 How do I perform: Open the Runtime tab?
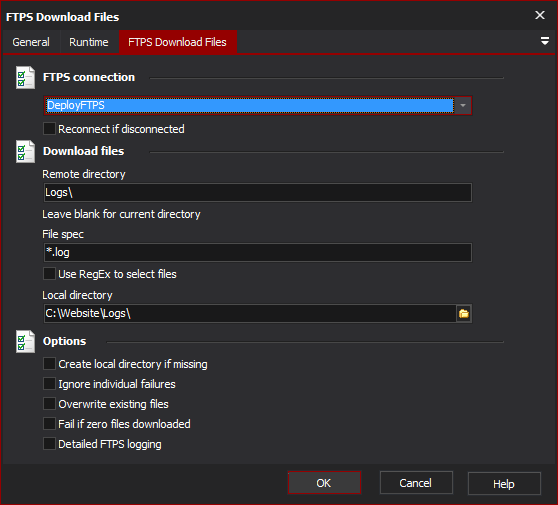click(89, 42)
